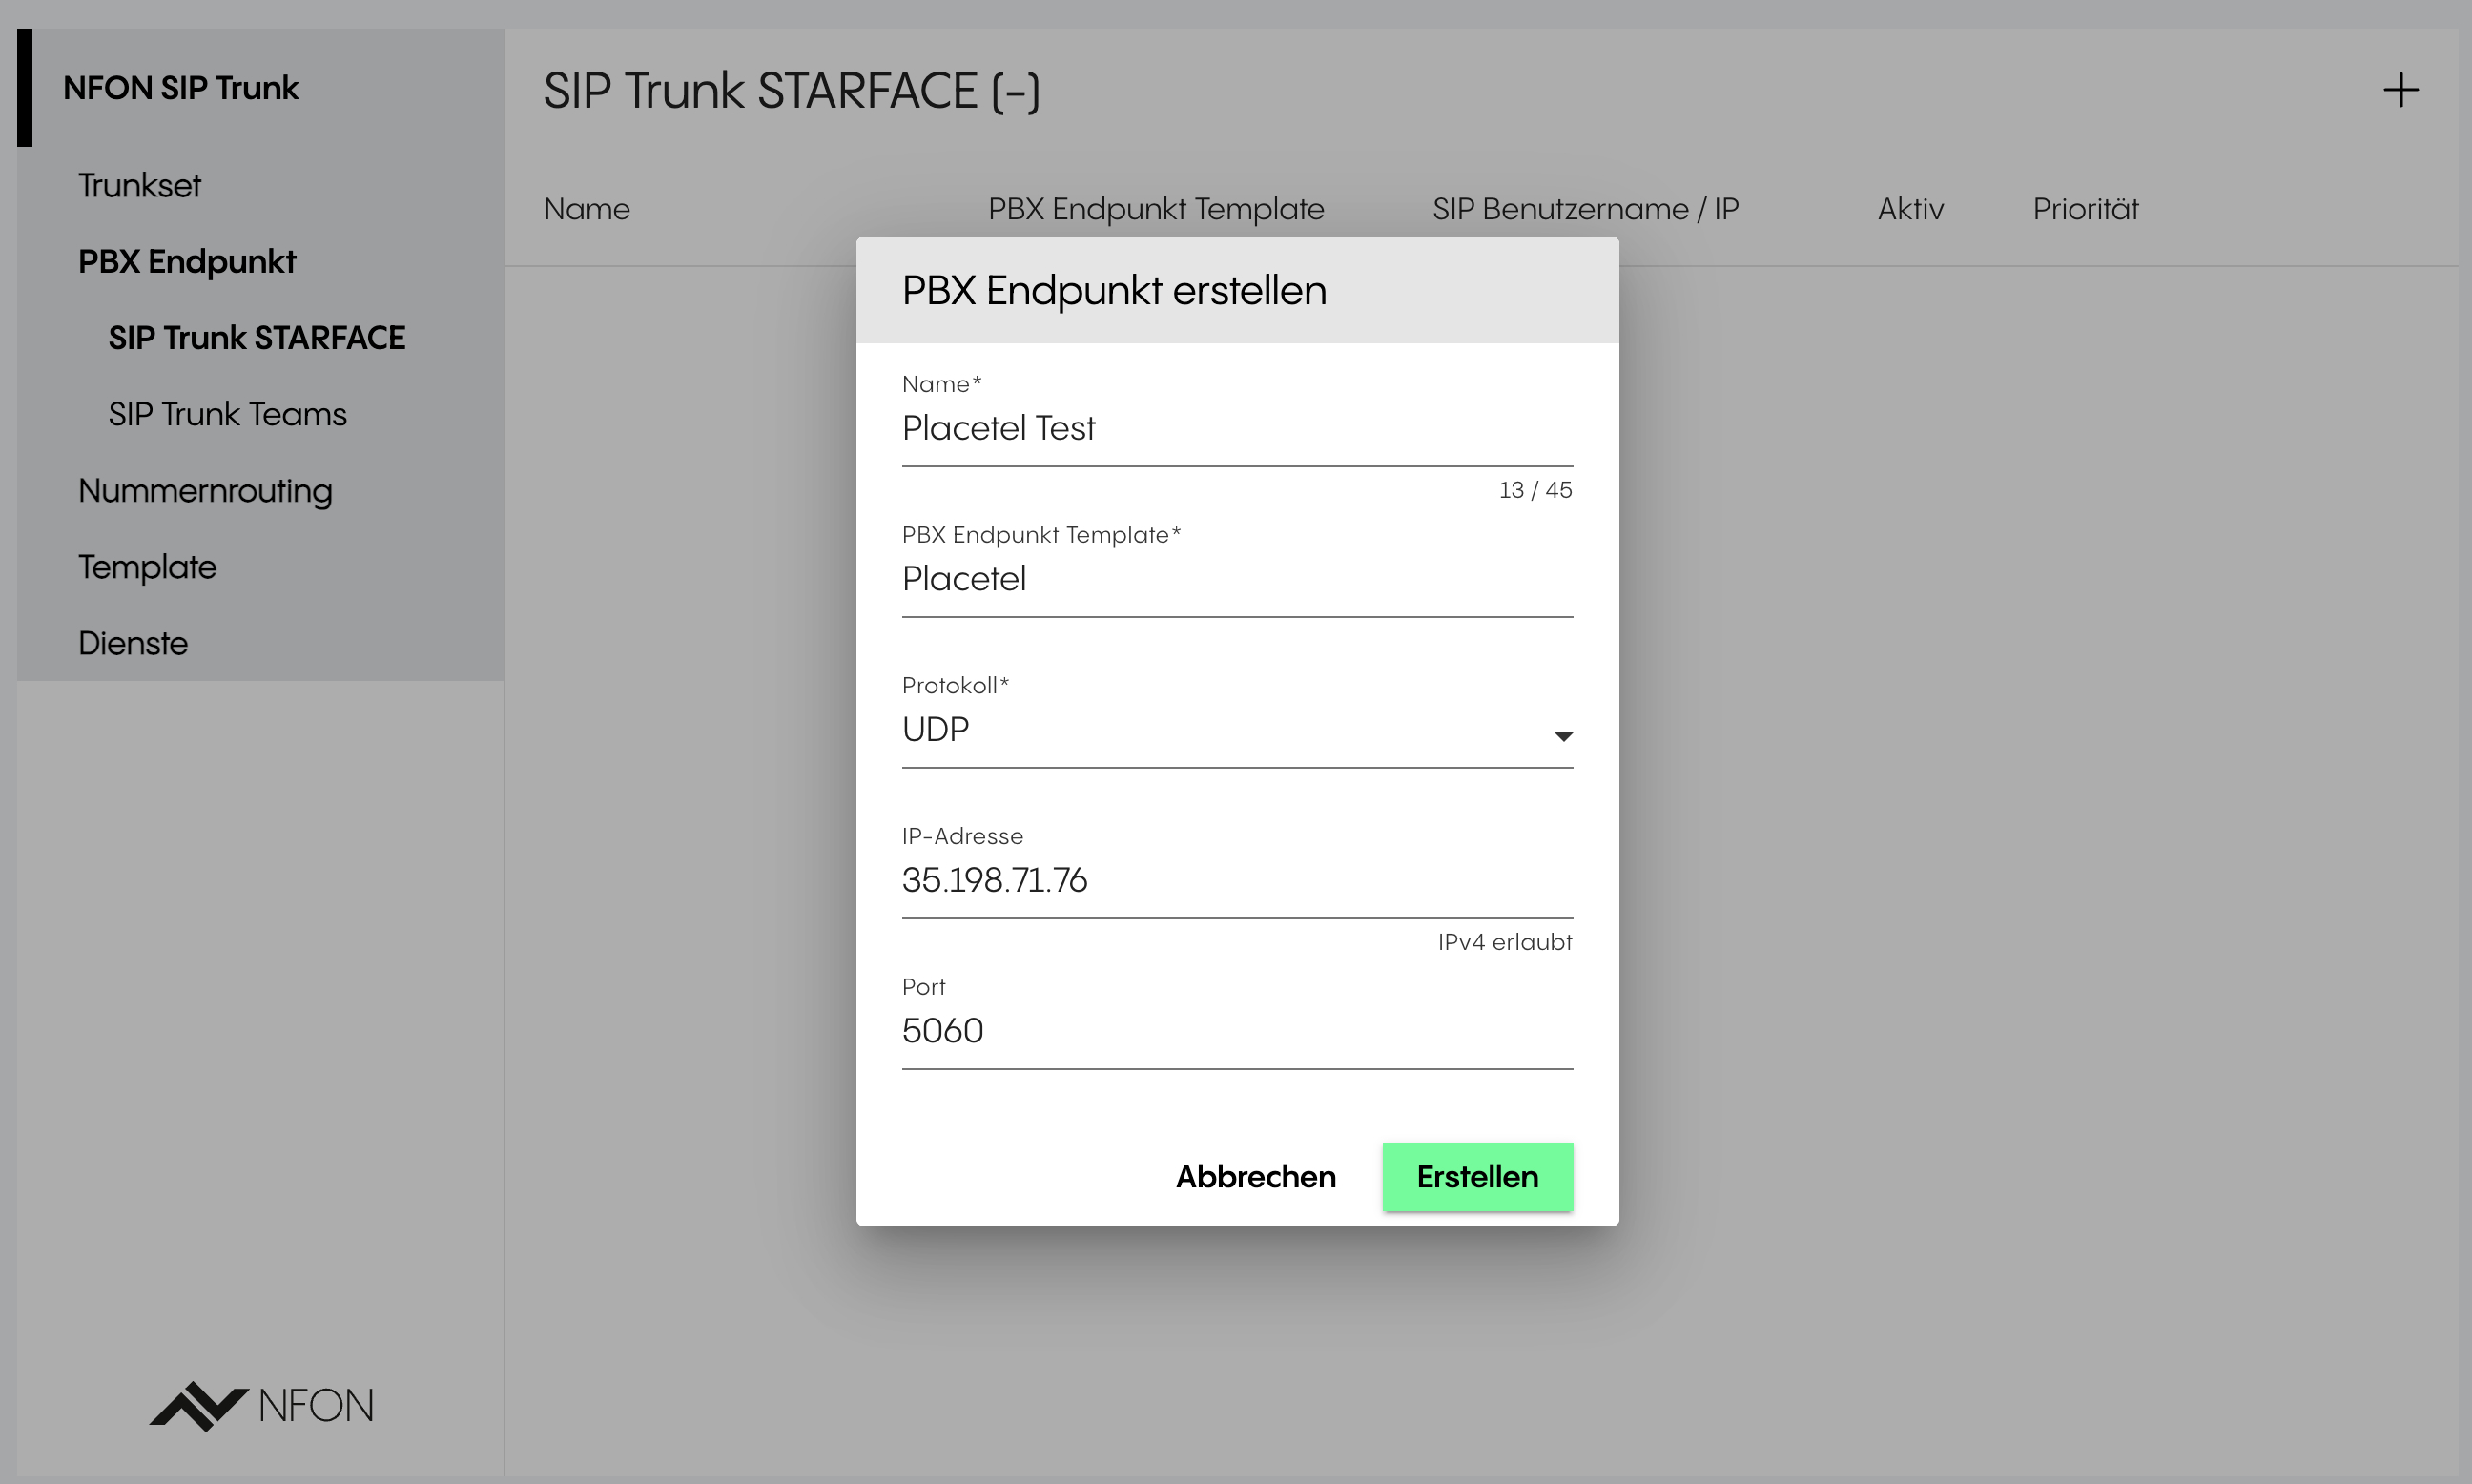This screenshot has width=2472, height=1484.
Task: Select SIP Trunk STARFACE sidebar entry
Action: [257, 338]
